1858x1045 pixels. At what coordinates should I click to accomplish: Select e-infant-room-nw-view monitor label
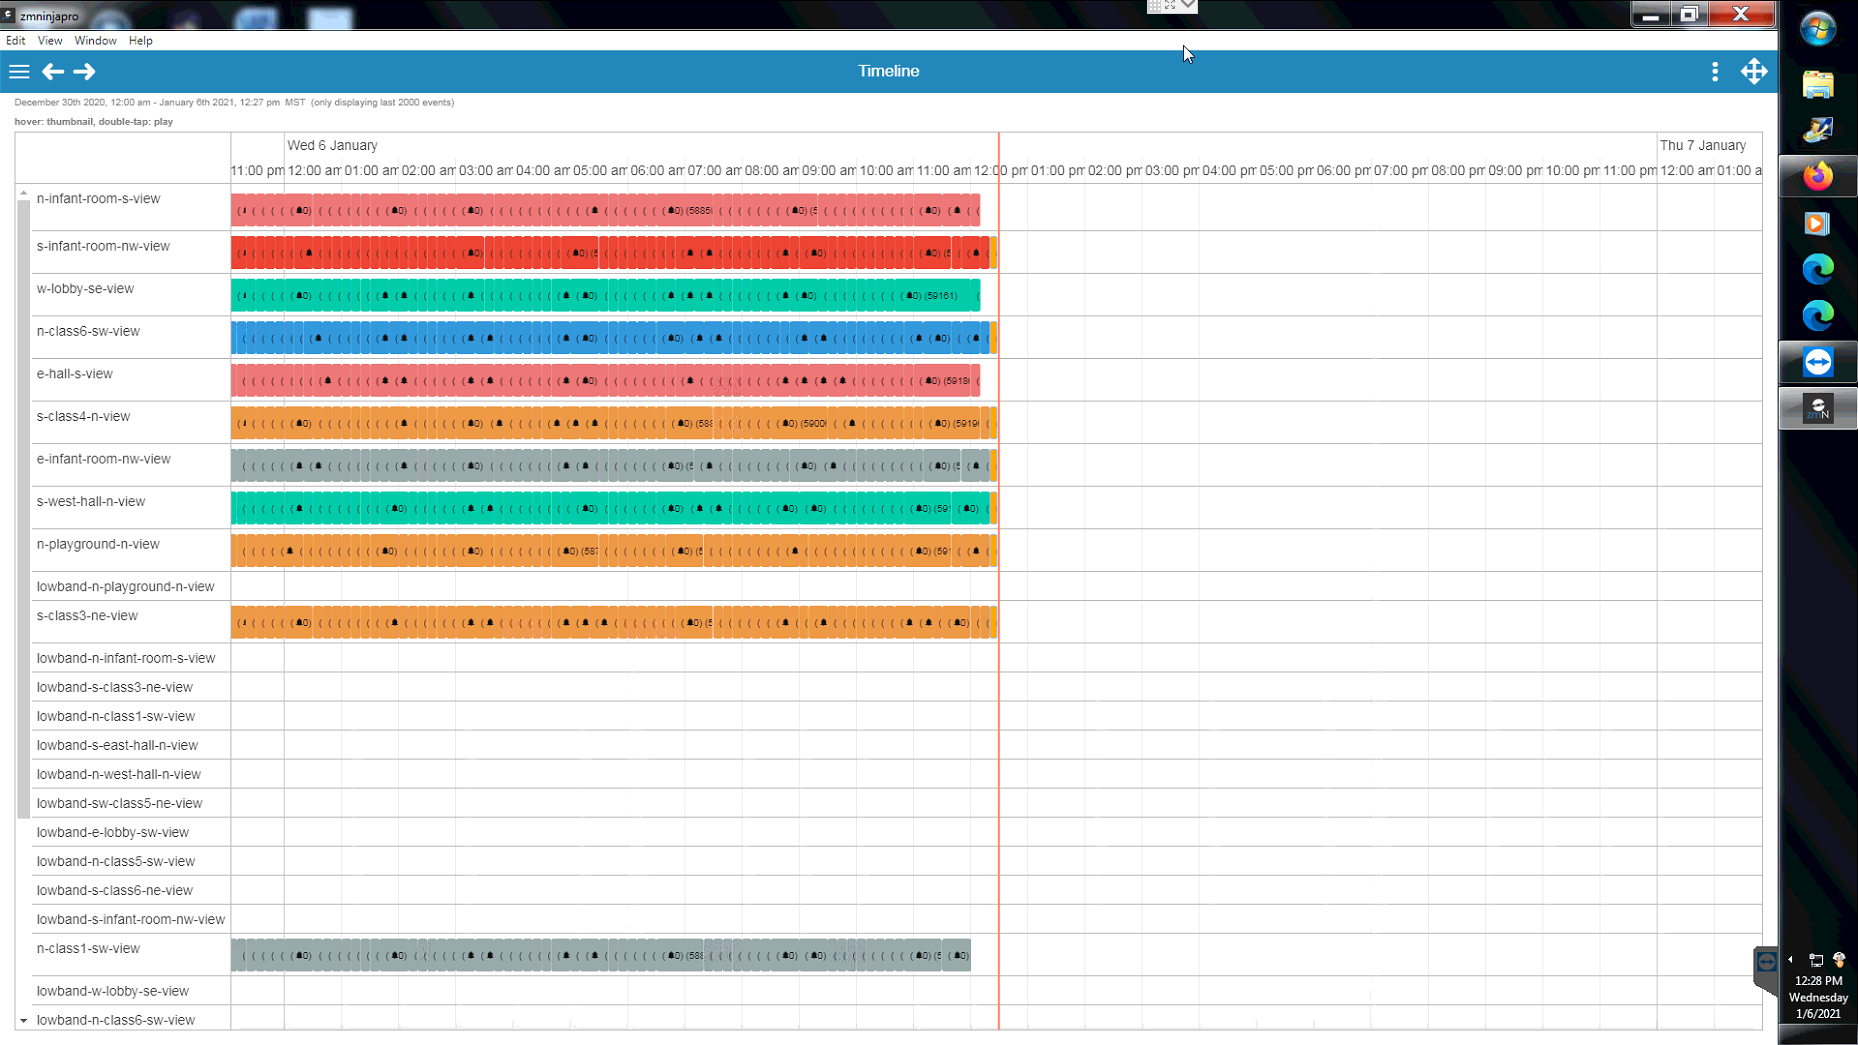103,459
